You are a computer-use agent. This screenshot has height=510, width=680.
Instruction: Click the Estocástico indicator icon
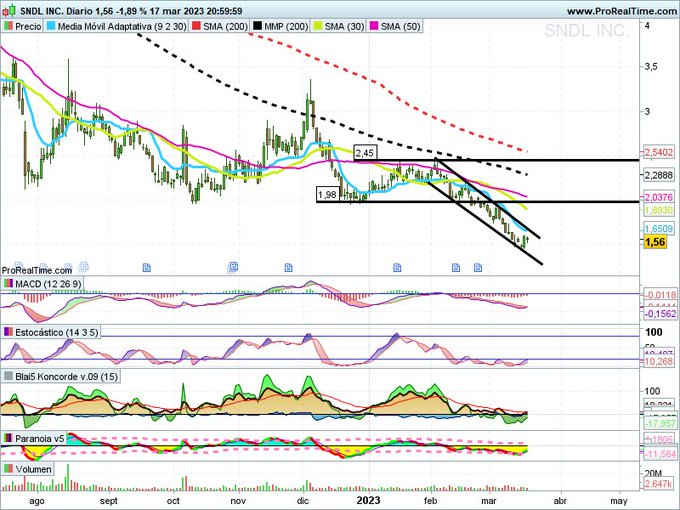8,332
